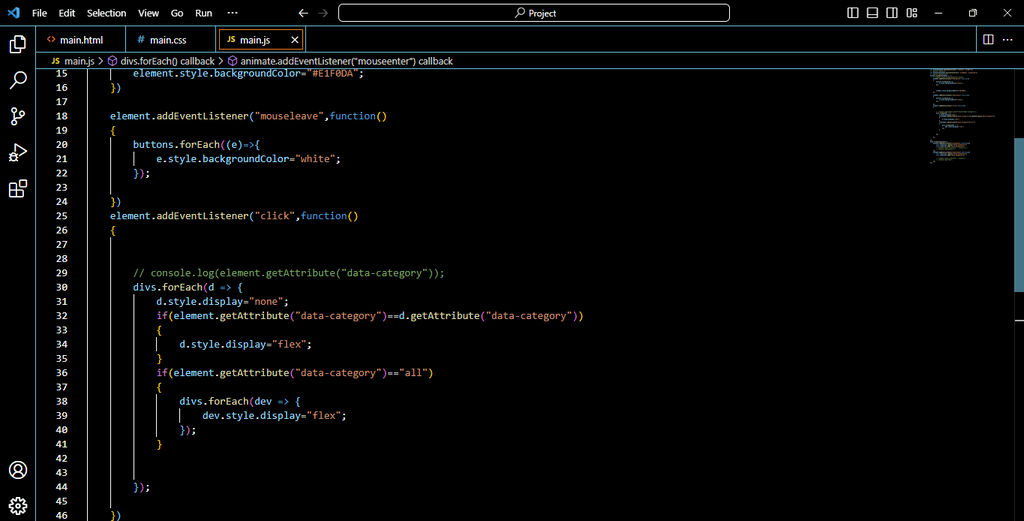This screenshot has width=1024, height=521.
Task: Toggle the primary side bar layout icon
Action: pos(853,13)
